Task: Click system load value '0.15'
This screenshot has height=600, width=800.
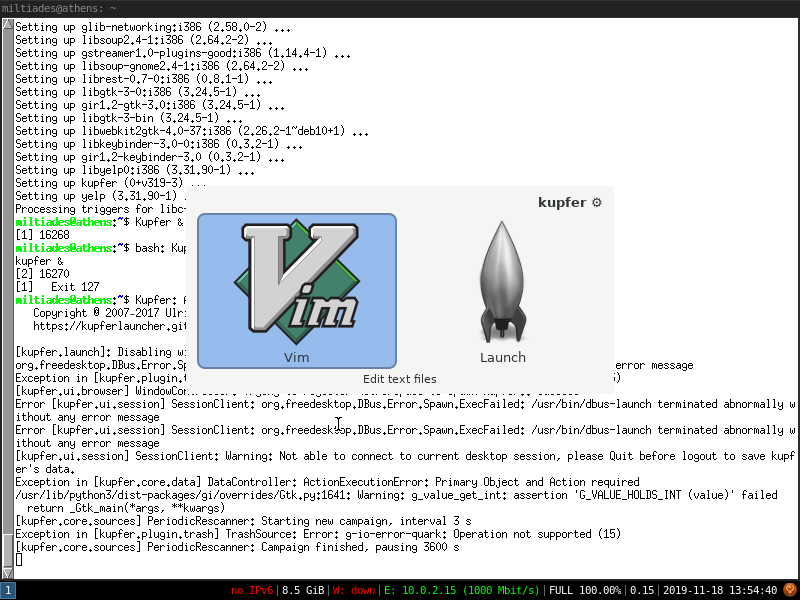Action: 642,591
